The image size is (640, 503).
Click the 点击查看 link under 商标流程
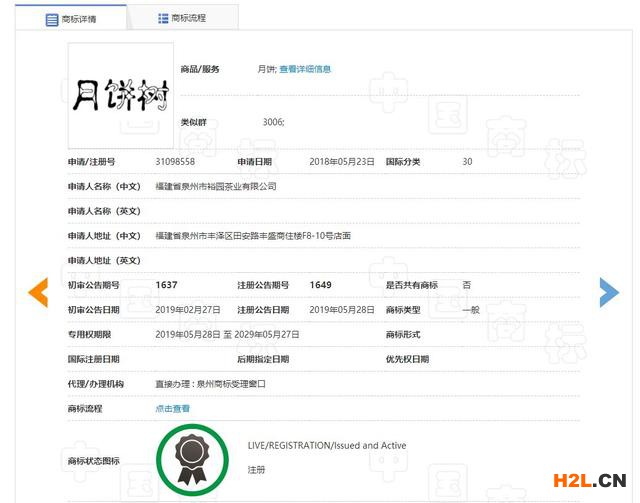pyautogui.click(x=172, y=409)
